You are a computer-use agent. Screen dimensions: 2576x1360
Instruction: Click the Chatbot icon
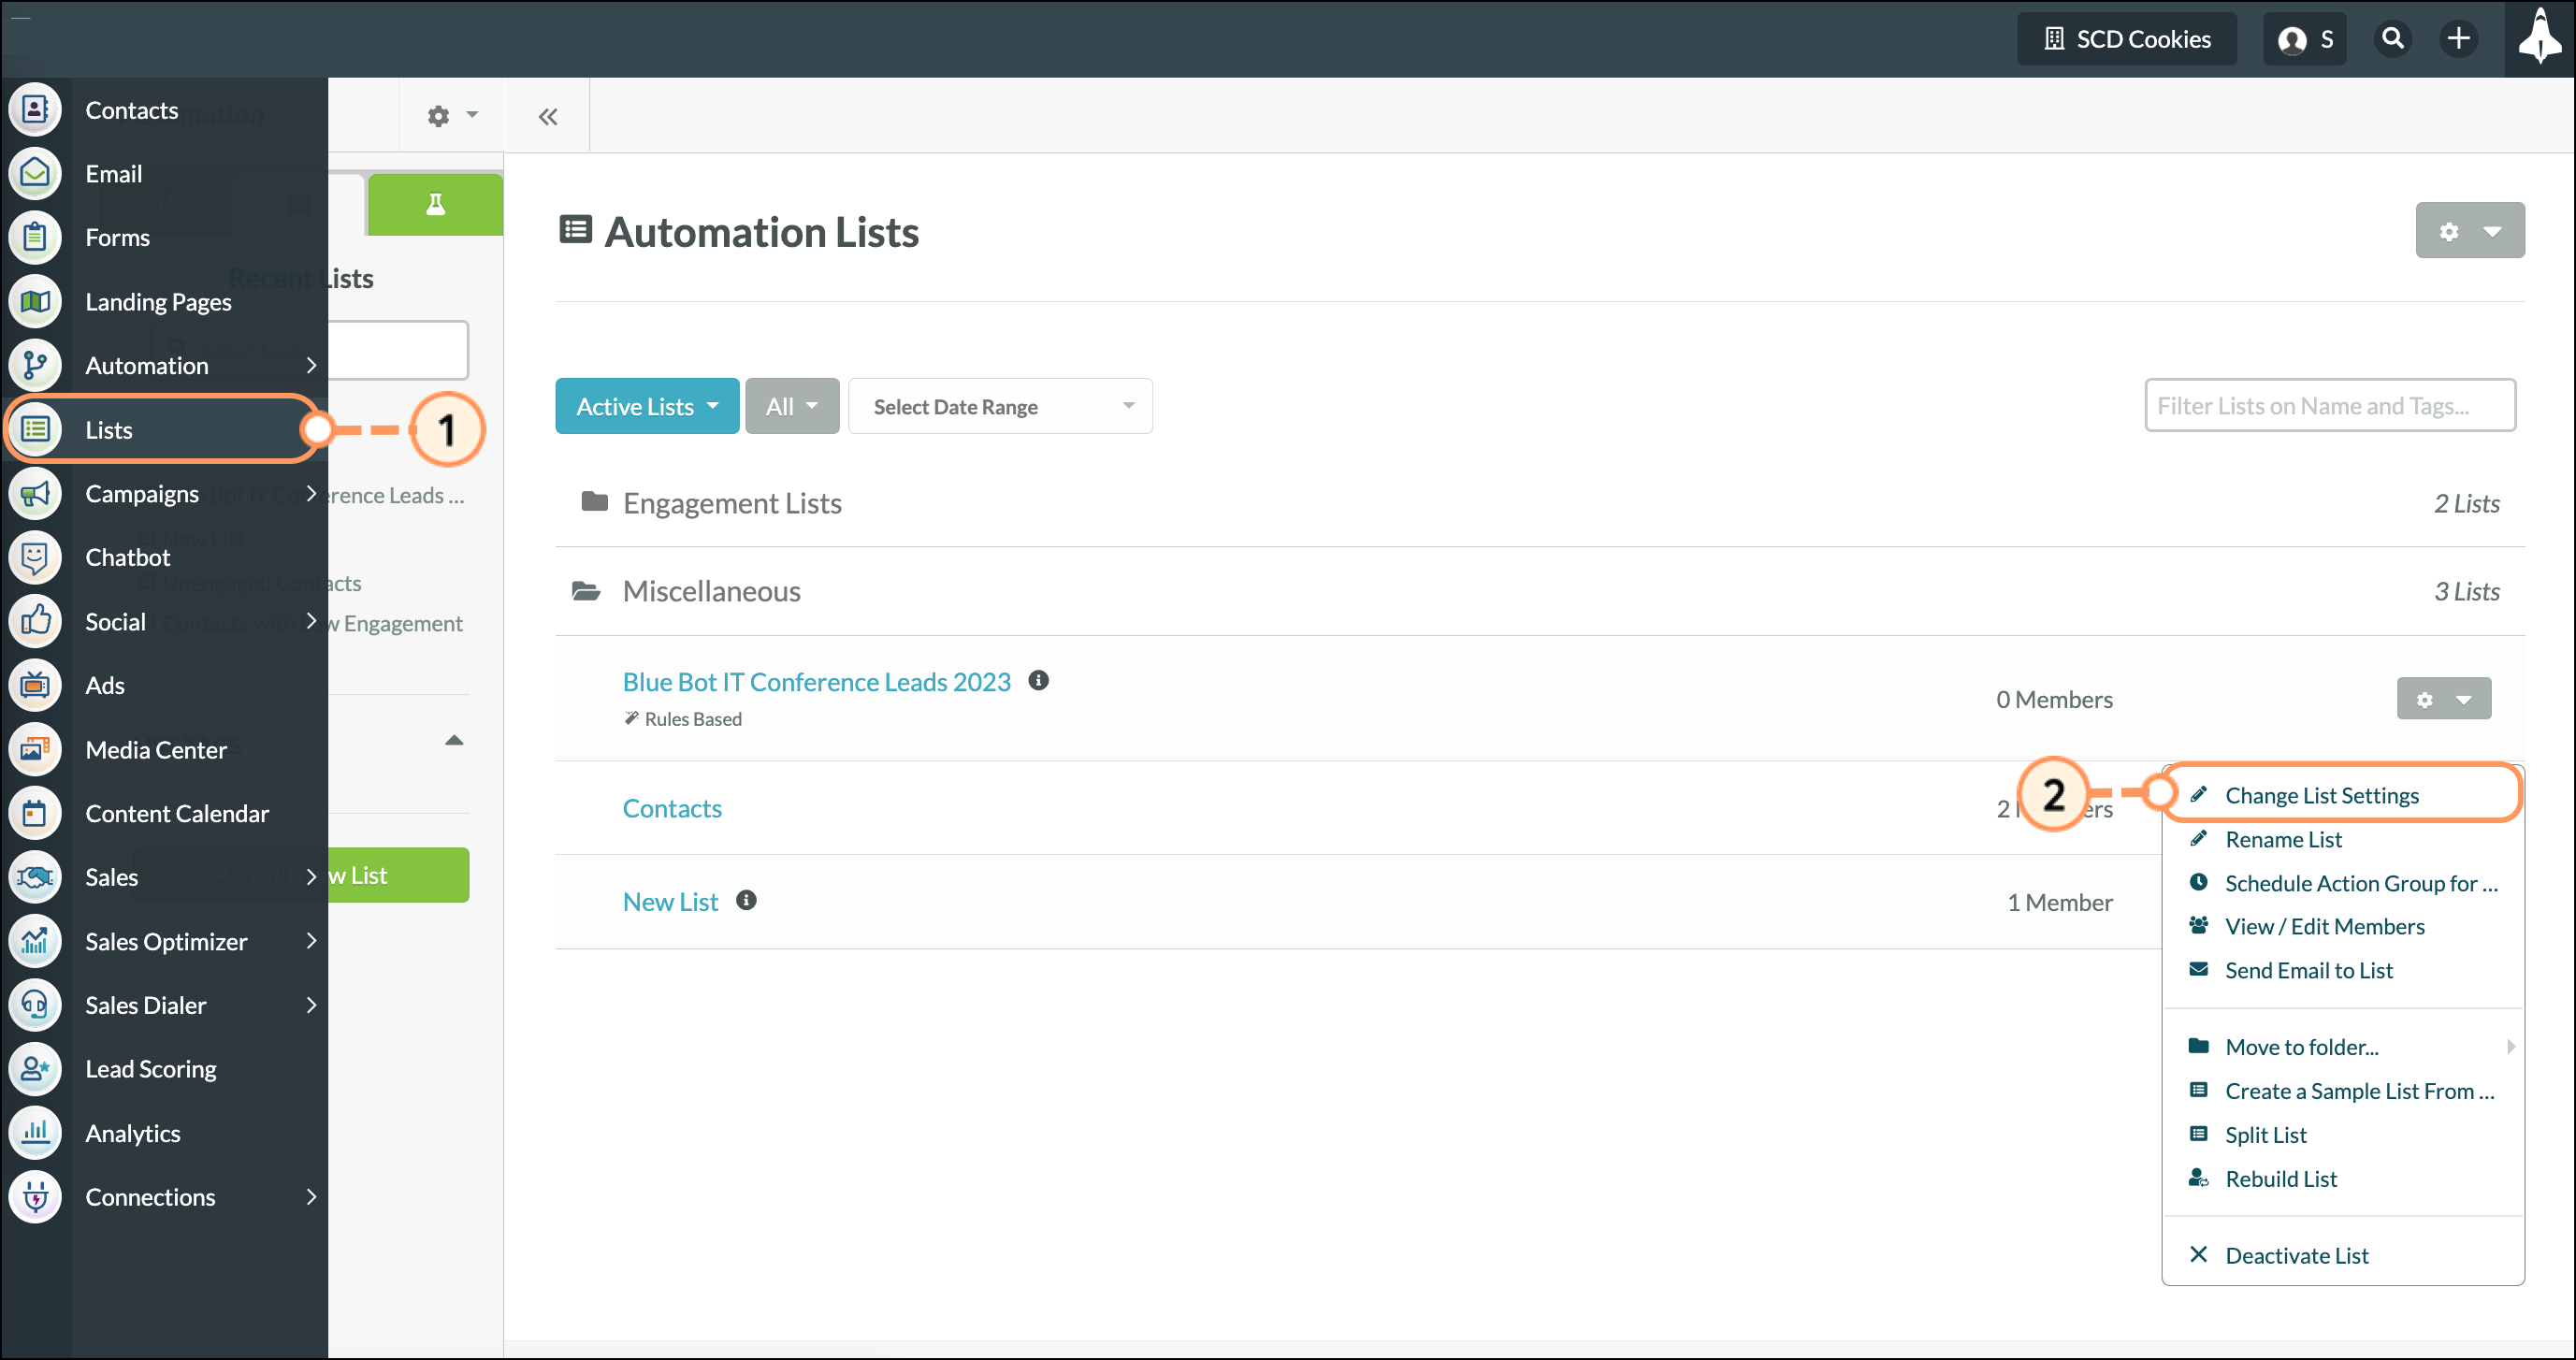tap(35, 557)
